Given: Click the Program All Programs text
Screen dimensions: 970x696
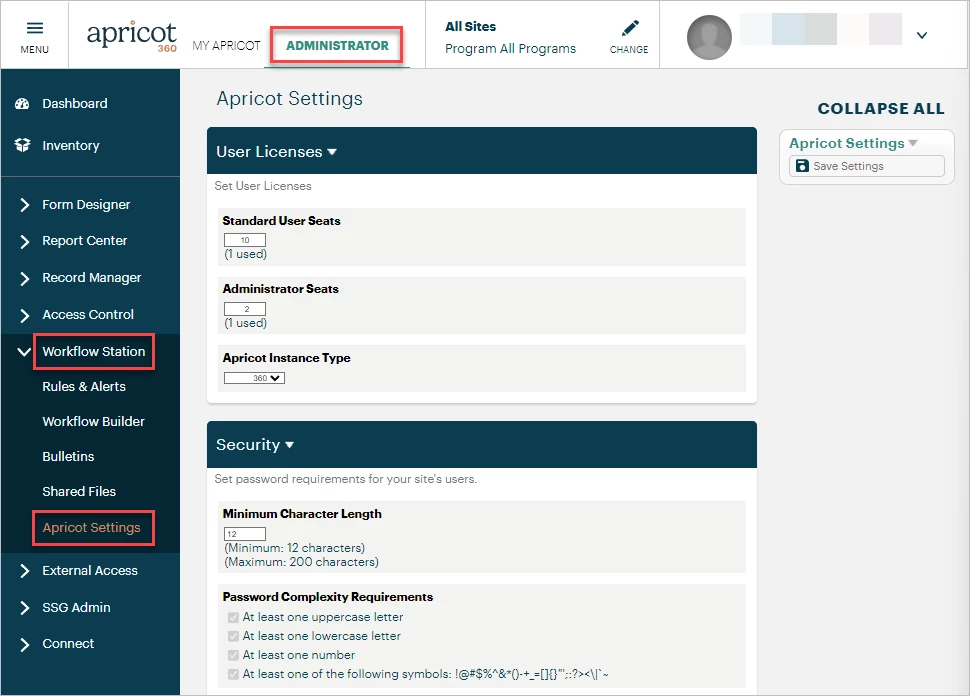Looking at the screenshot, I should [x=510, y=48].
